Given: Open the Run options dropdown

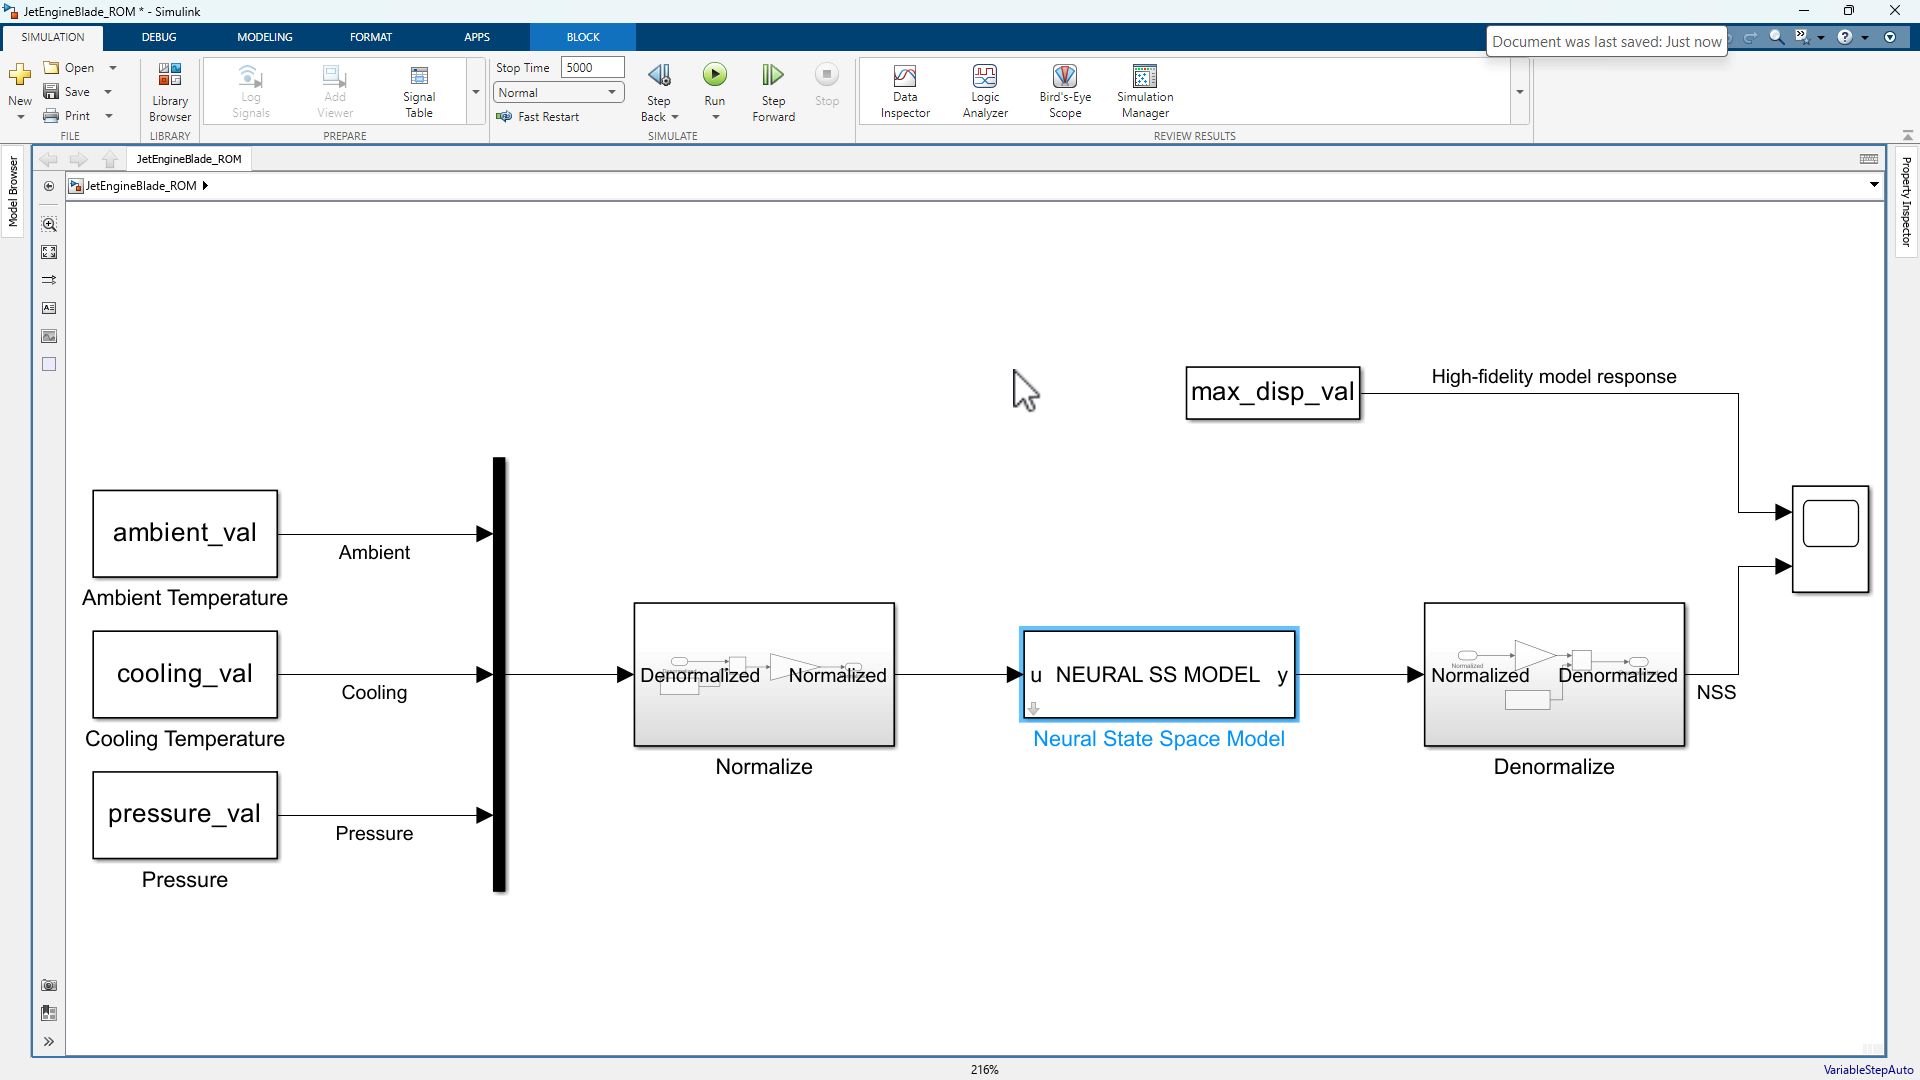Looking at the screenshot, I should (716, 117).
